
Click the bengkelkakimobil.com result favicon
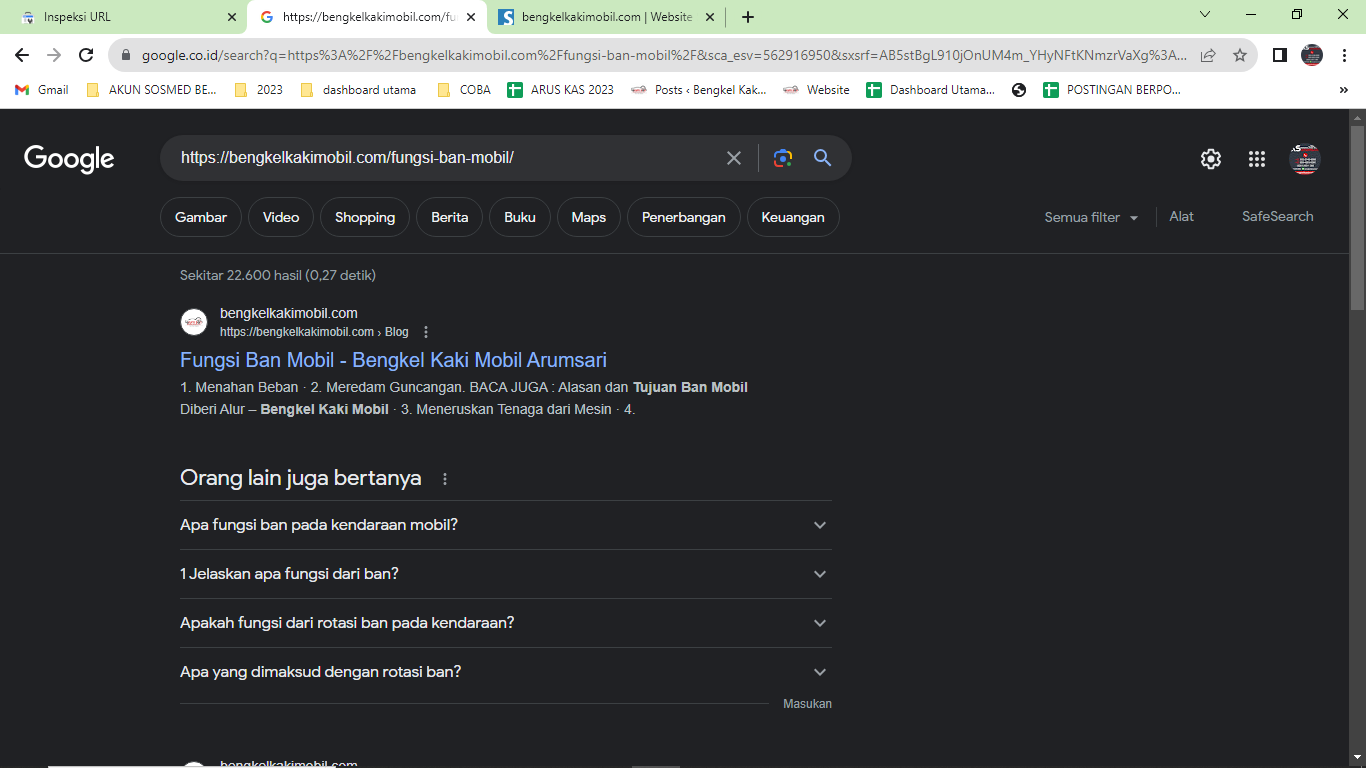pos(194,322)
